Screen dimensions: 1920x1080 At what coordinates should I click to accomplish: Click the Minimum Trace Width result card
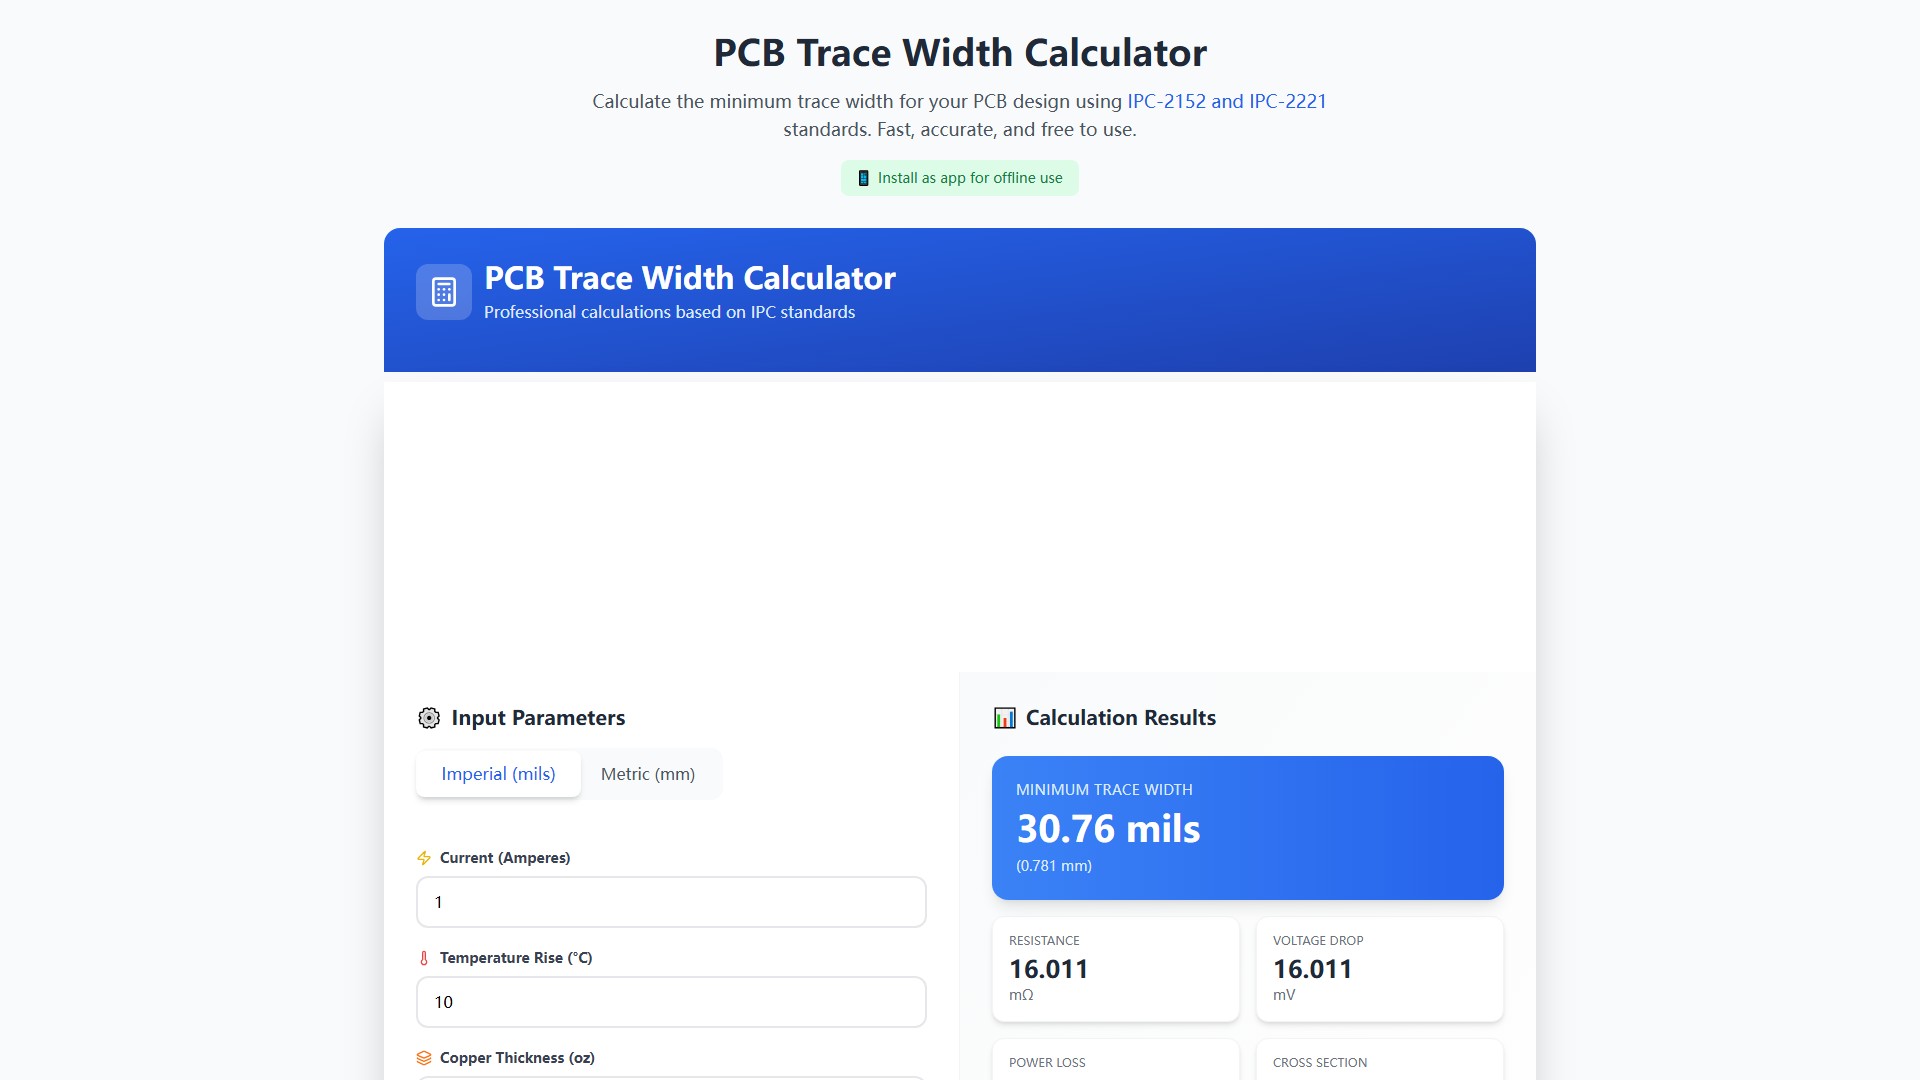click(1247, 827)
